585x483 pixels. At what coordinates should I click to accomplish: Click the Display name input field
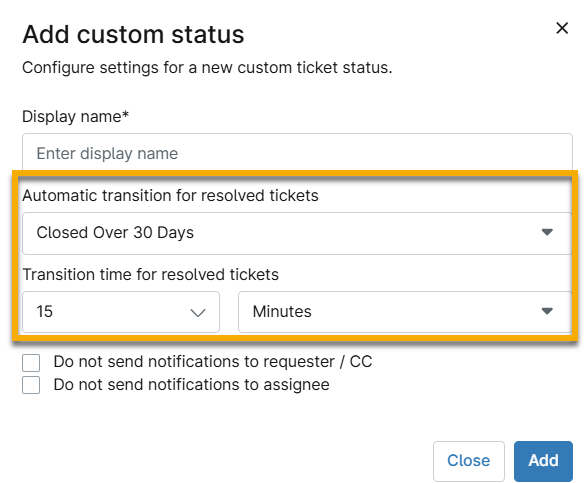(x=297, y=153)
